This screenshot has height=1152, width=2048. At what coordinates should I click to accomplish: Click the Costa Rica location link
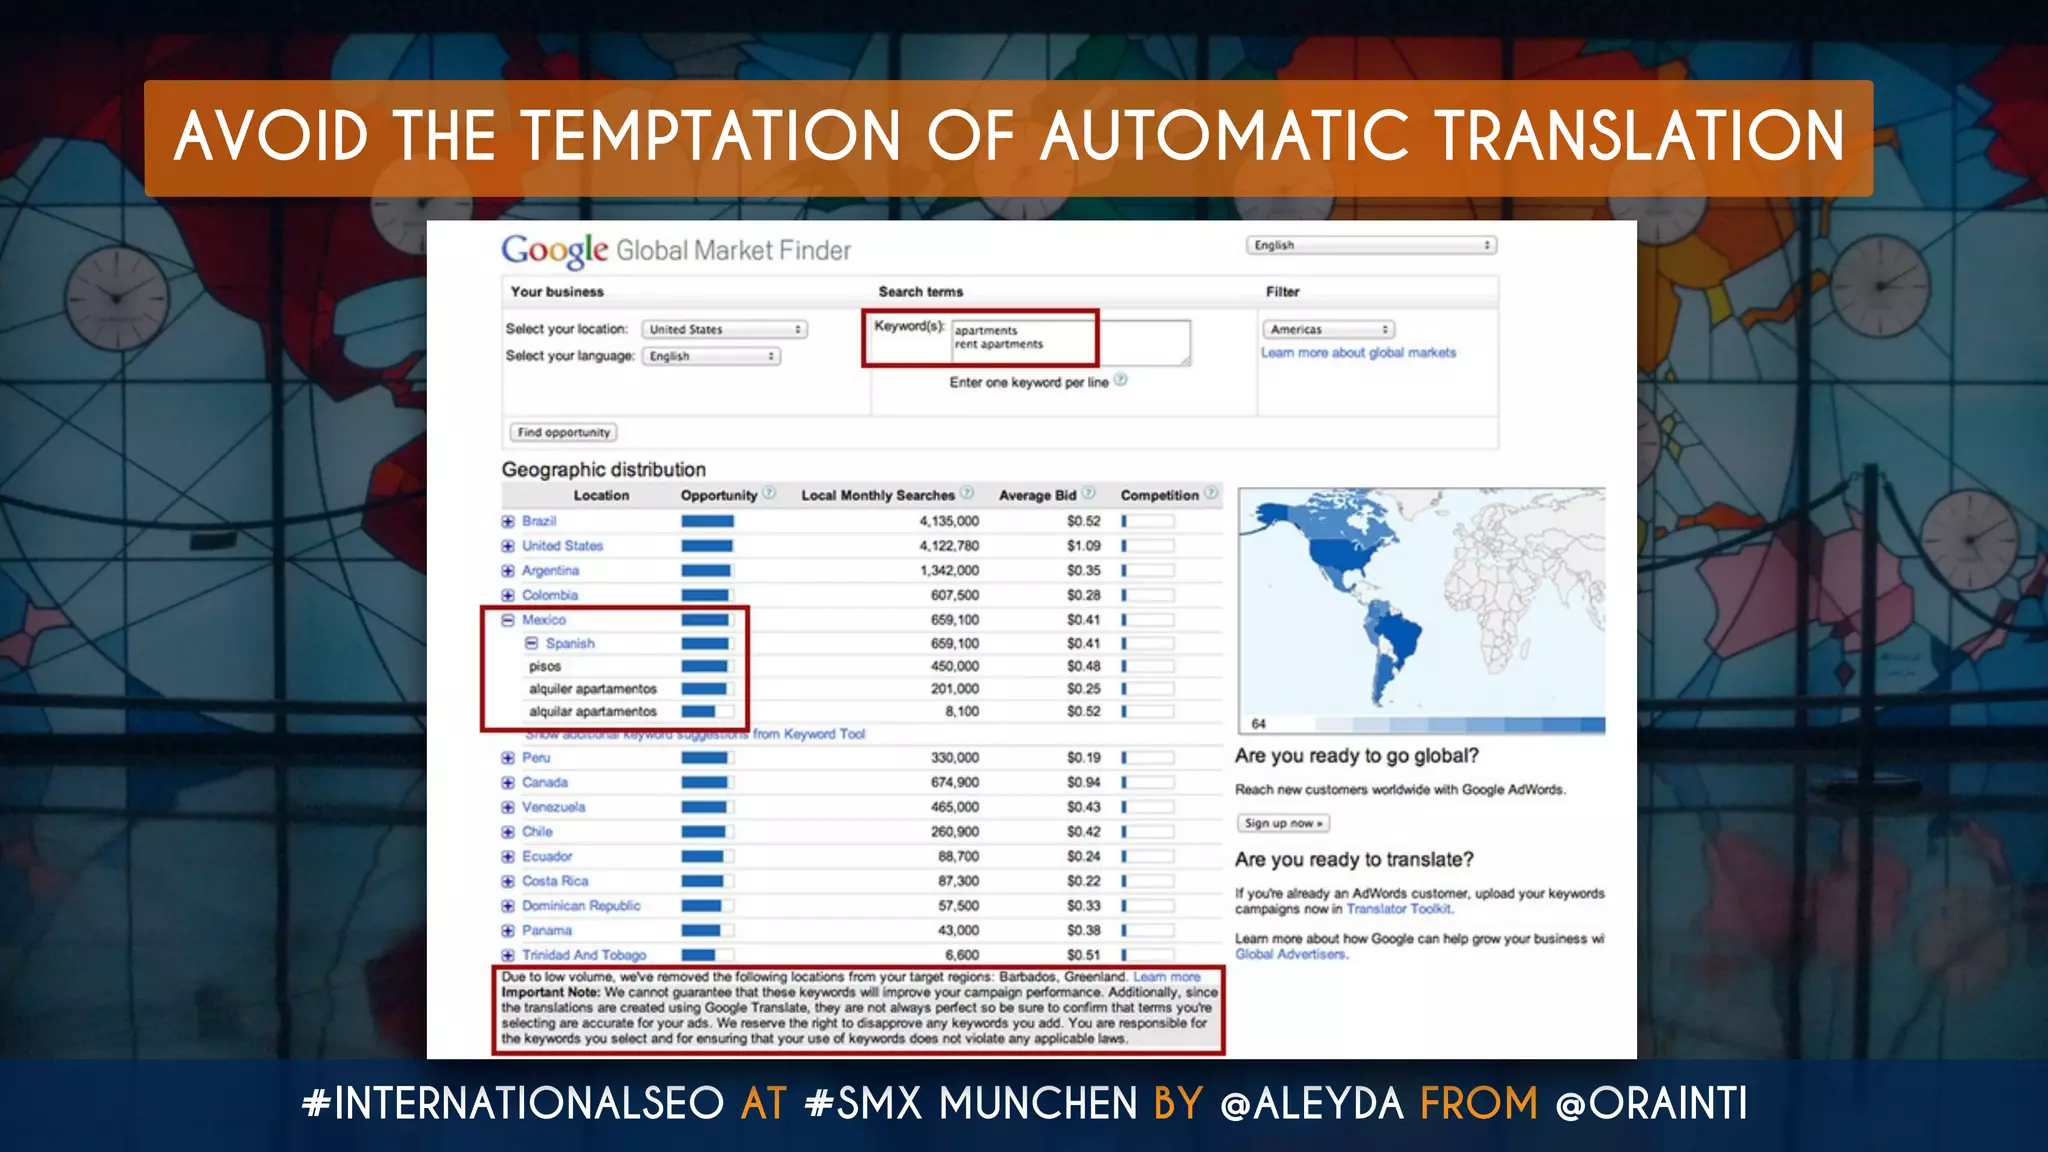(x=555, y=881)
